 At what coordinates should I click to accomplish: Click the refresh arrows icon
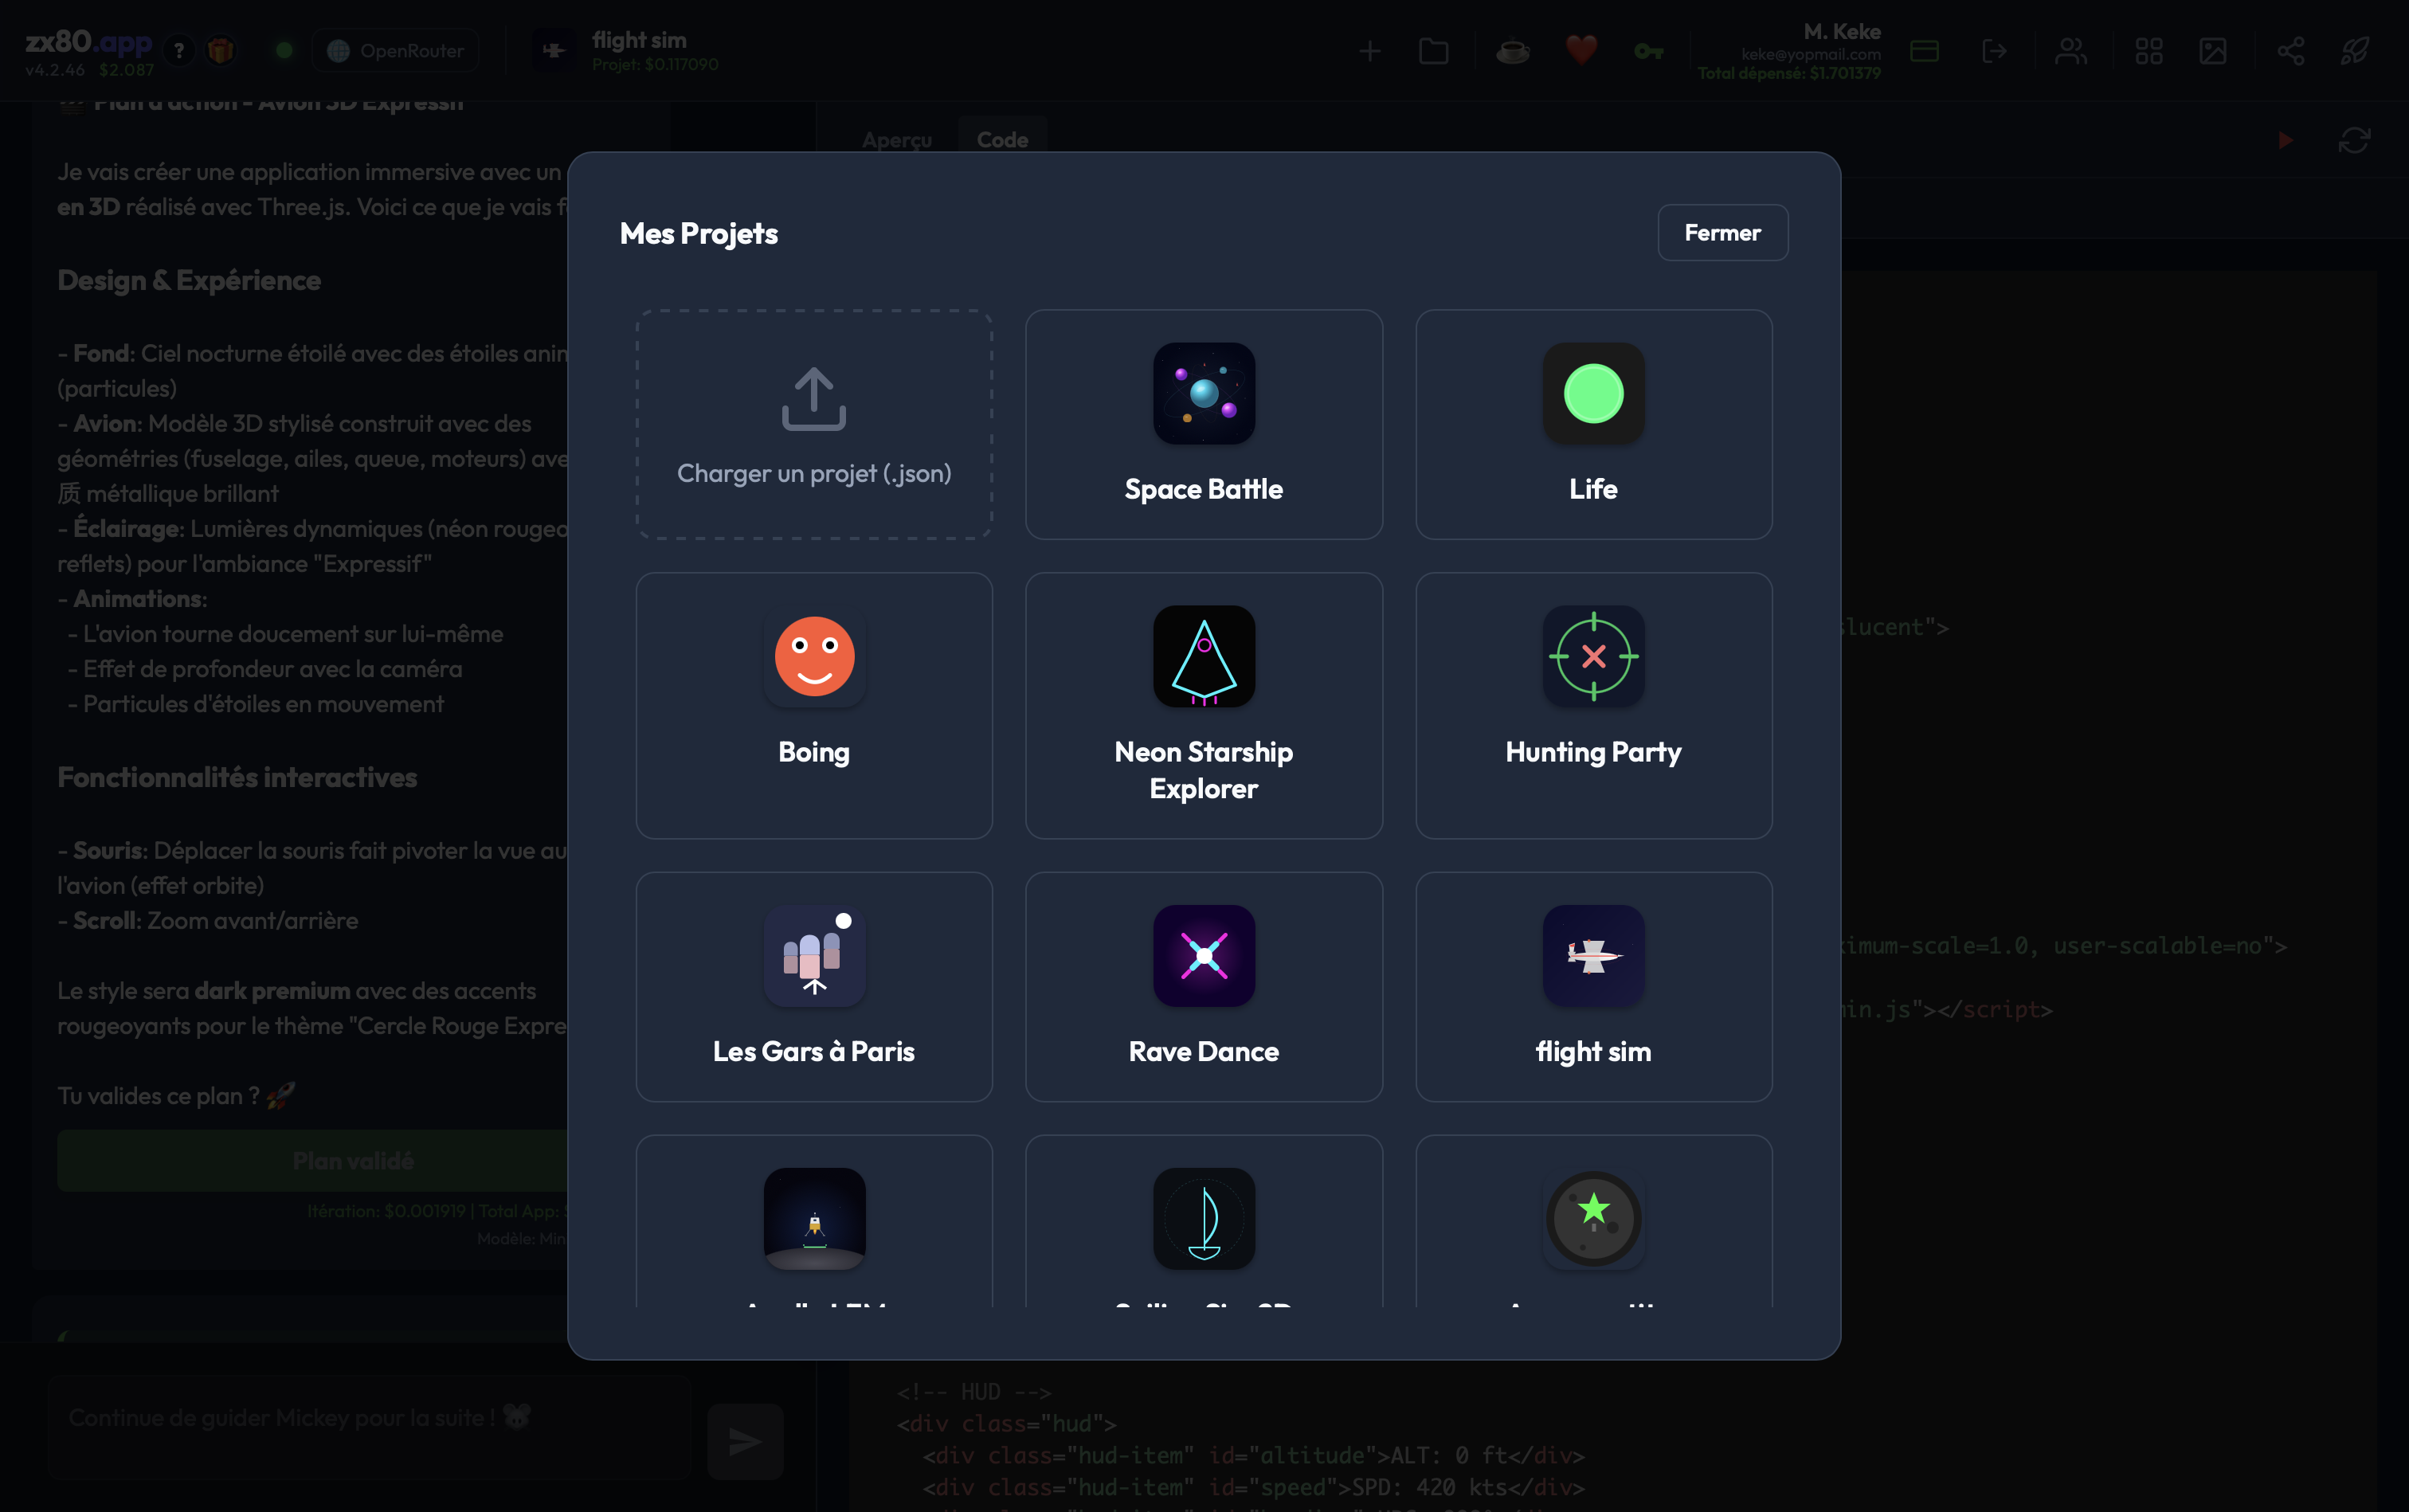tap(2355, 140)
